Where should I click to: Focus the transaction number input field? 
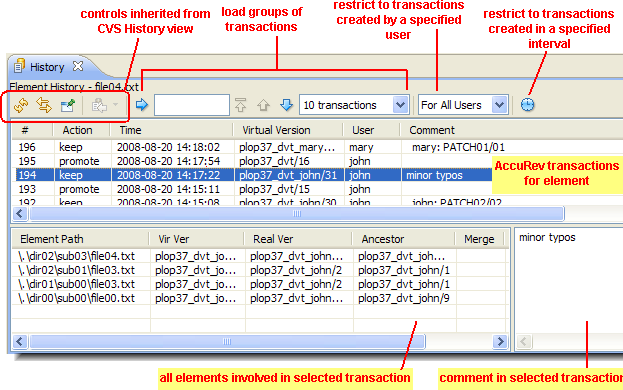pos(192,105)
